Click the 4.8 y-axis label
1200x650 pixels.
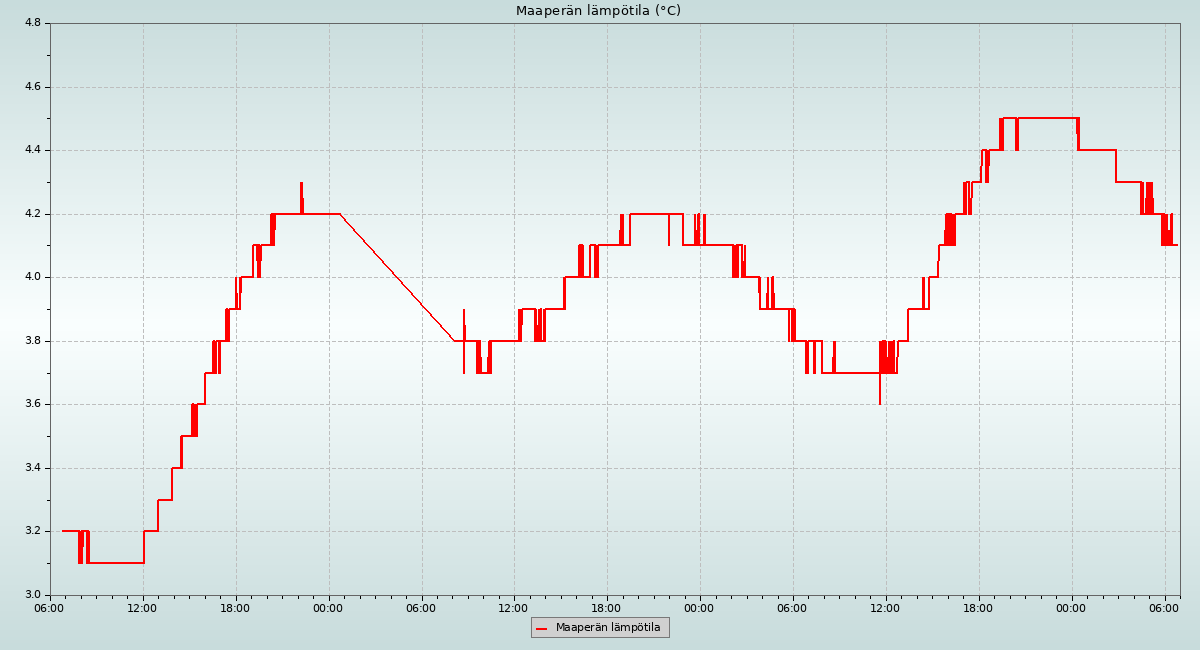pos(30,23)
